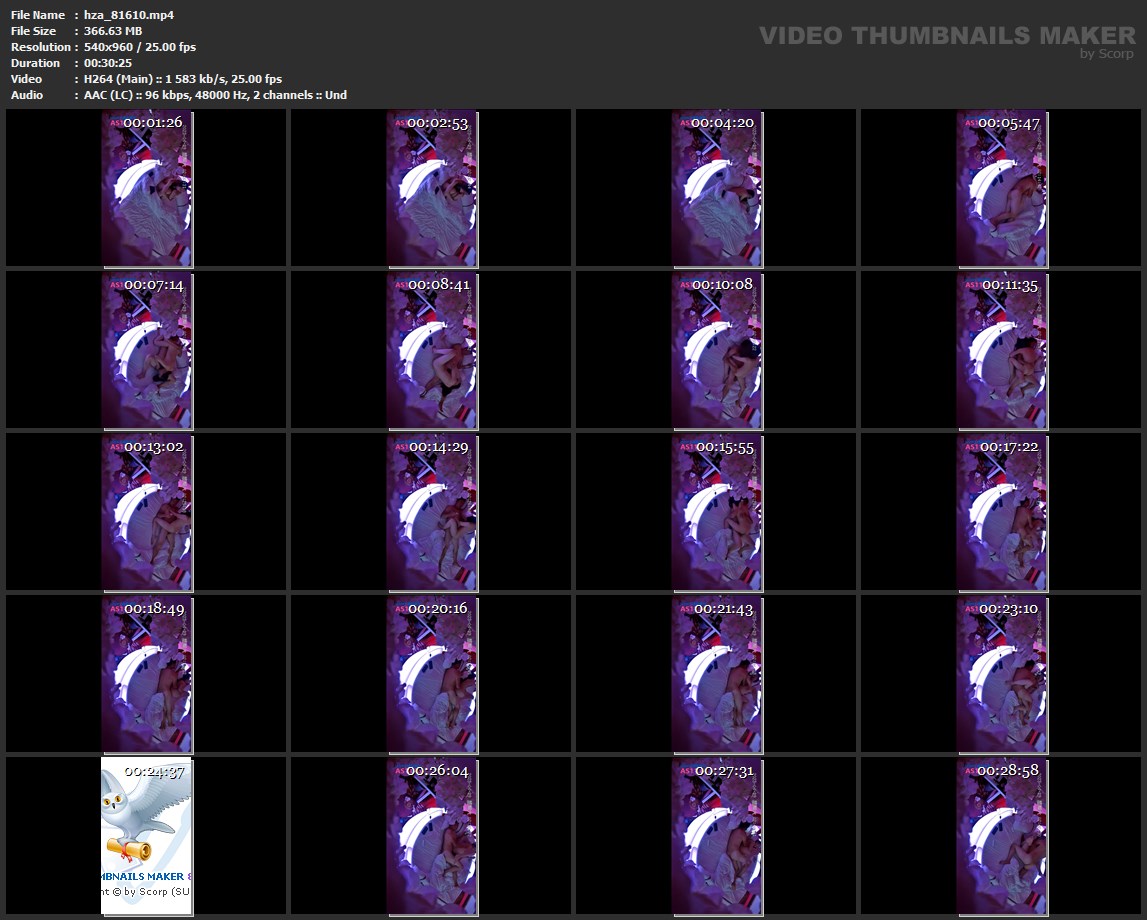Click the thumbnail at 00:13:02
The height and width of the screenshot is (920, 1147).
147,513
